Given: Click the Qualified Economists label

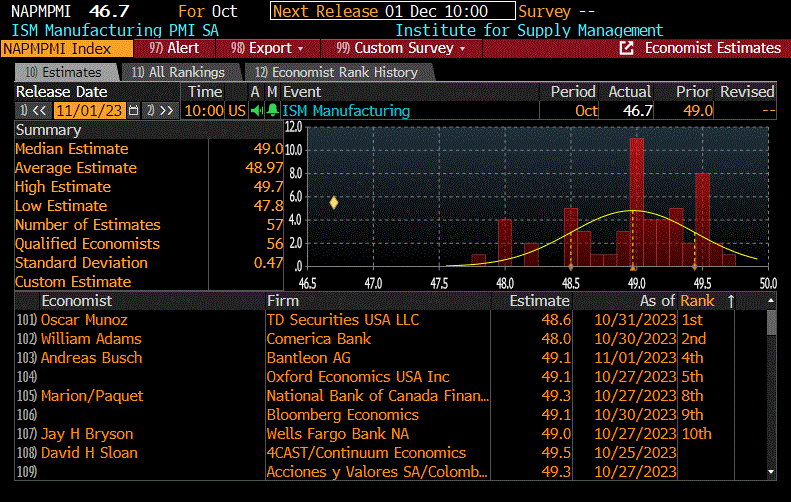Looking at the screenshot, I should click(x=87, y=244).
